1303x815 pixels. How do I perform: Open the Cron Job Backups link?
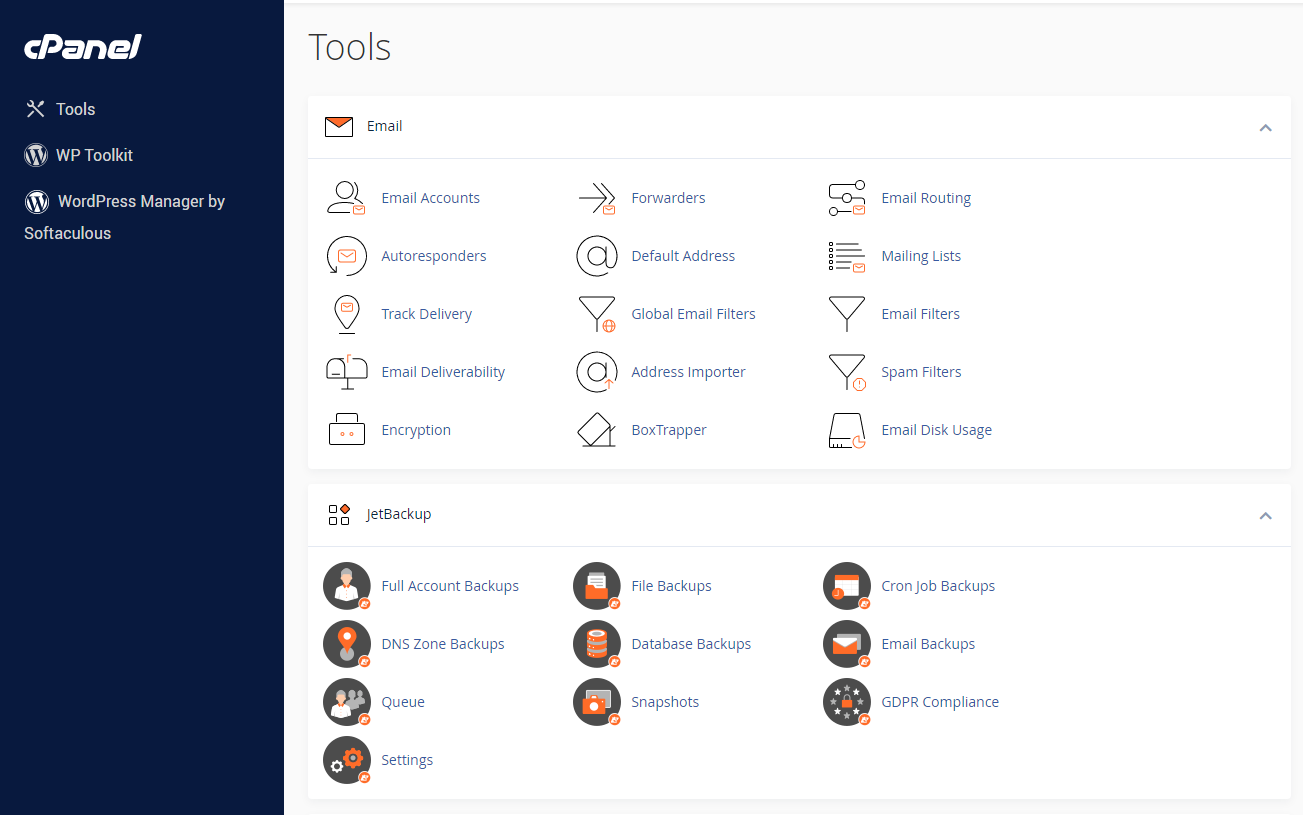[938, 586]
